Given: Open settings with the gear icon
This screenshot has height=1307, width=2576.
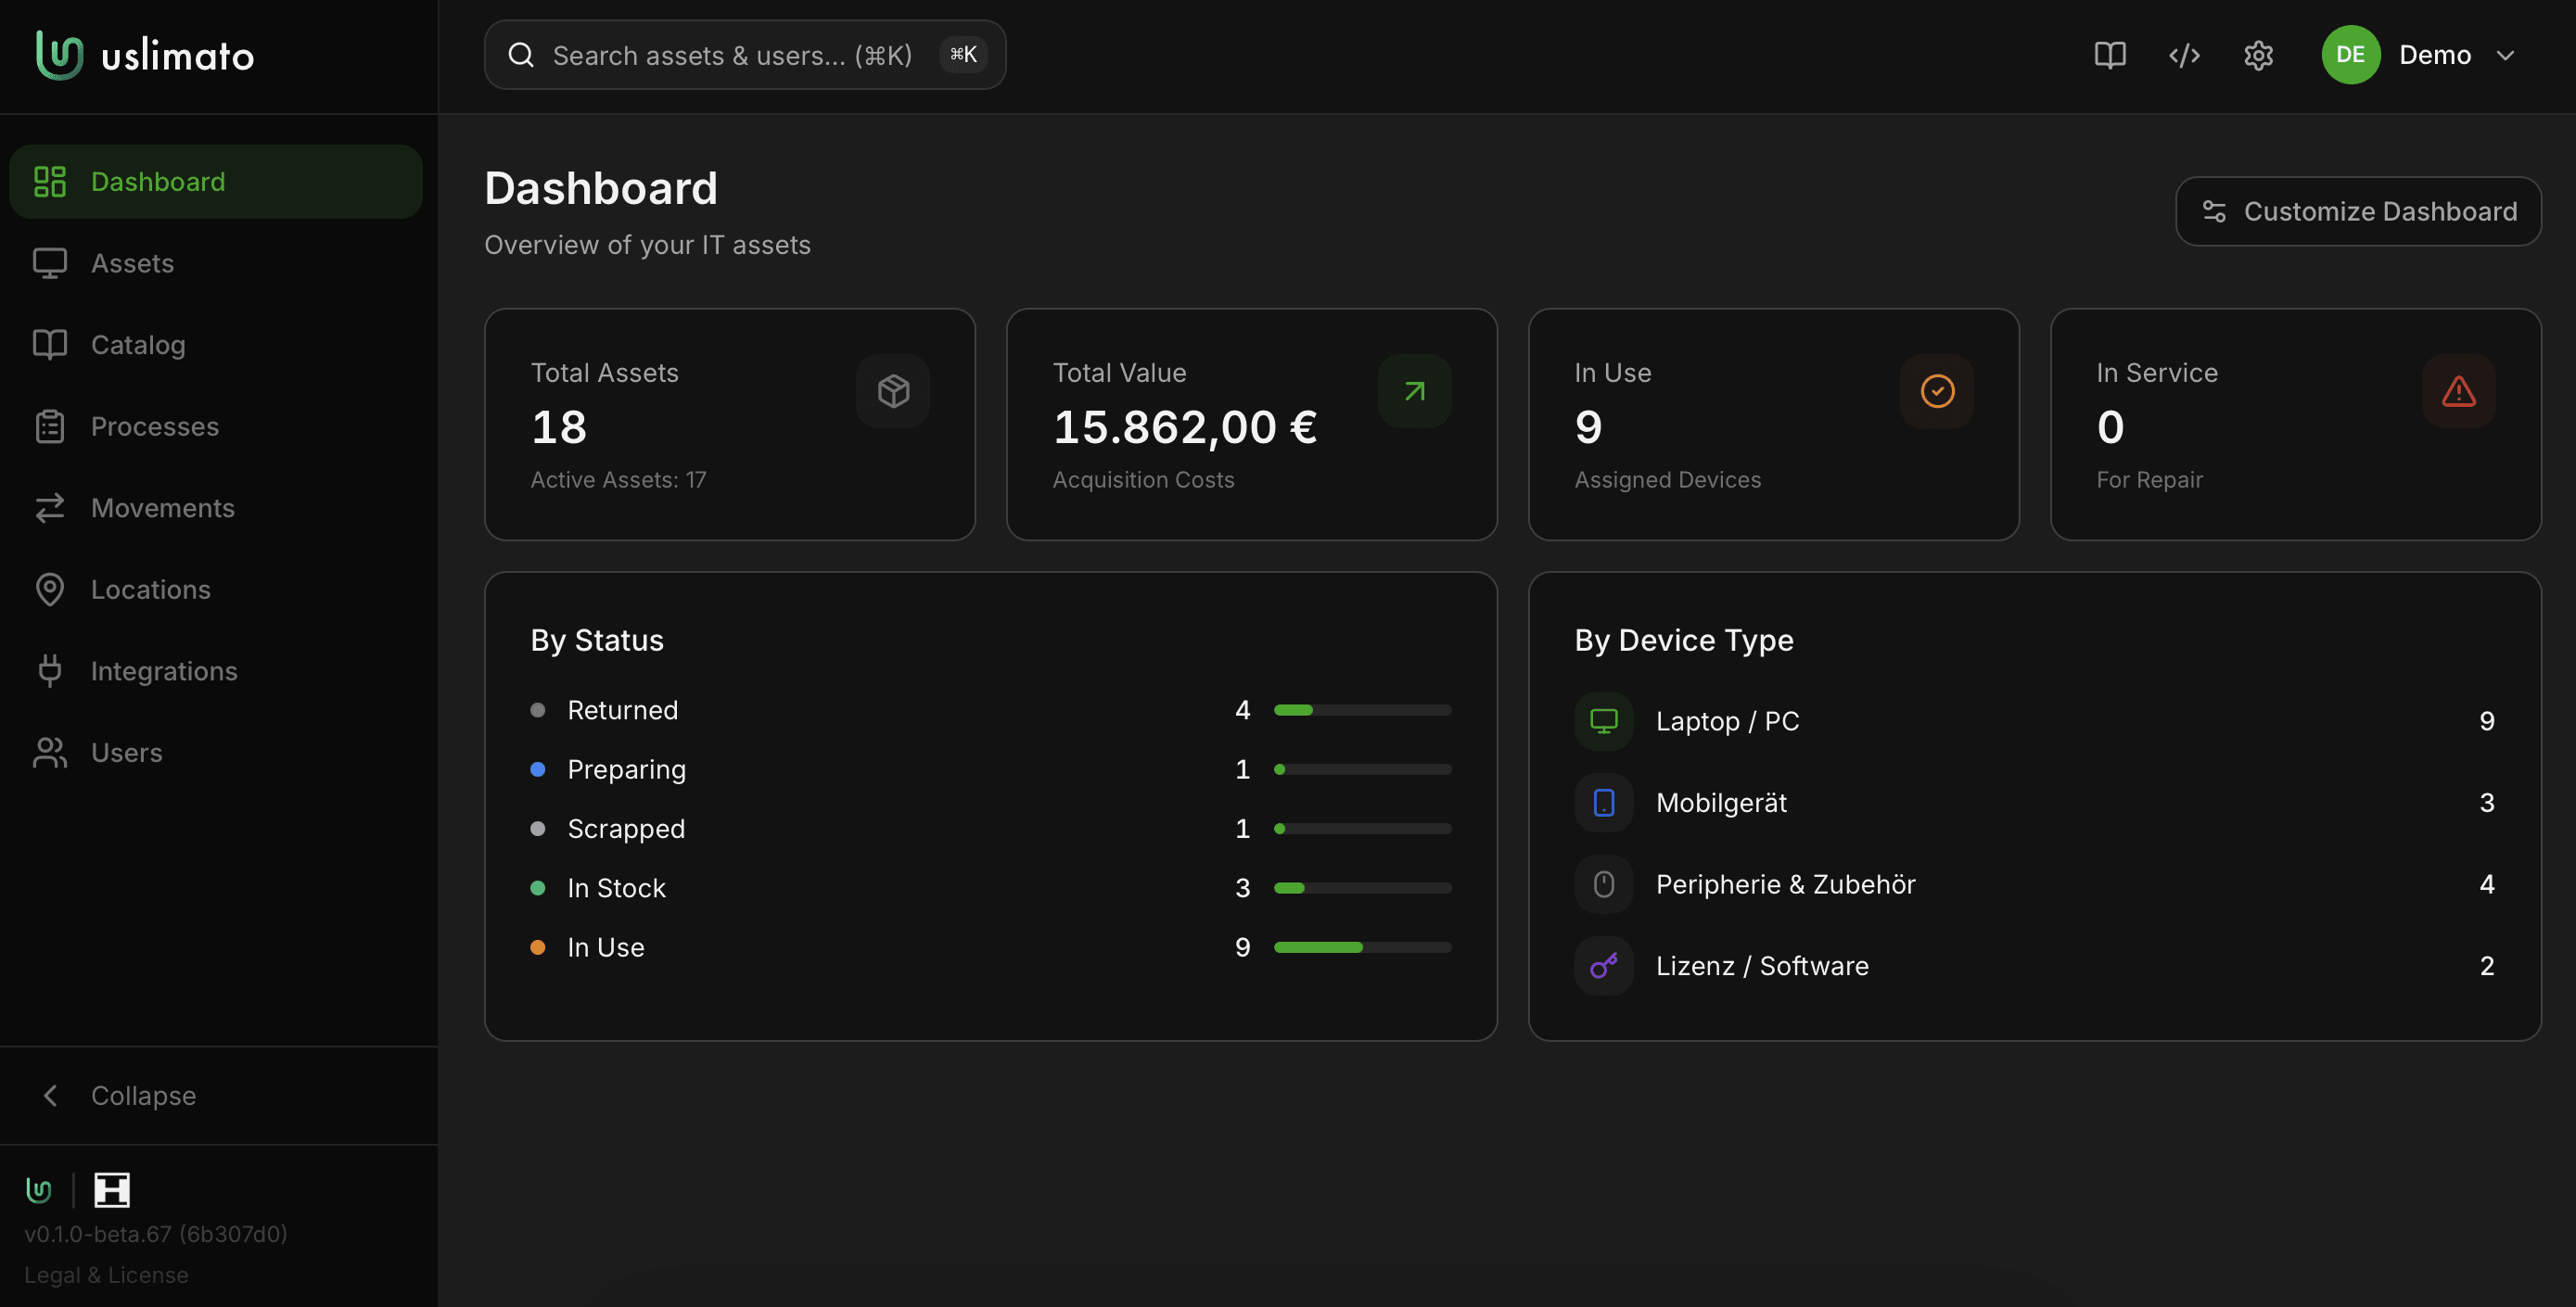Looking at the screenshot, I should point(2258,55).
